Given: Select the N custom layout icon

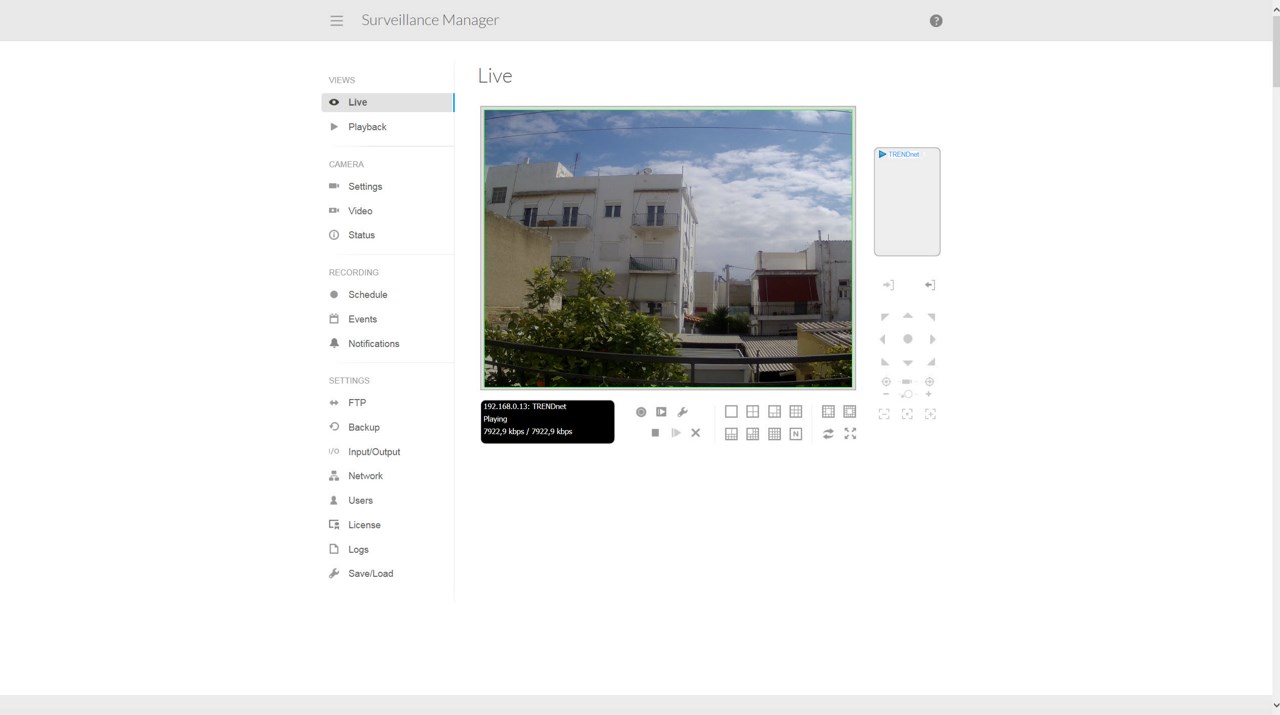Looking at the screenshot, I should click(x=796, y=434).
